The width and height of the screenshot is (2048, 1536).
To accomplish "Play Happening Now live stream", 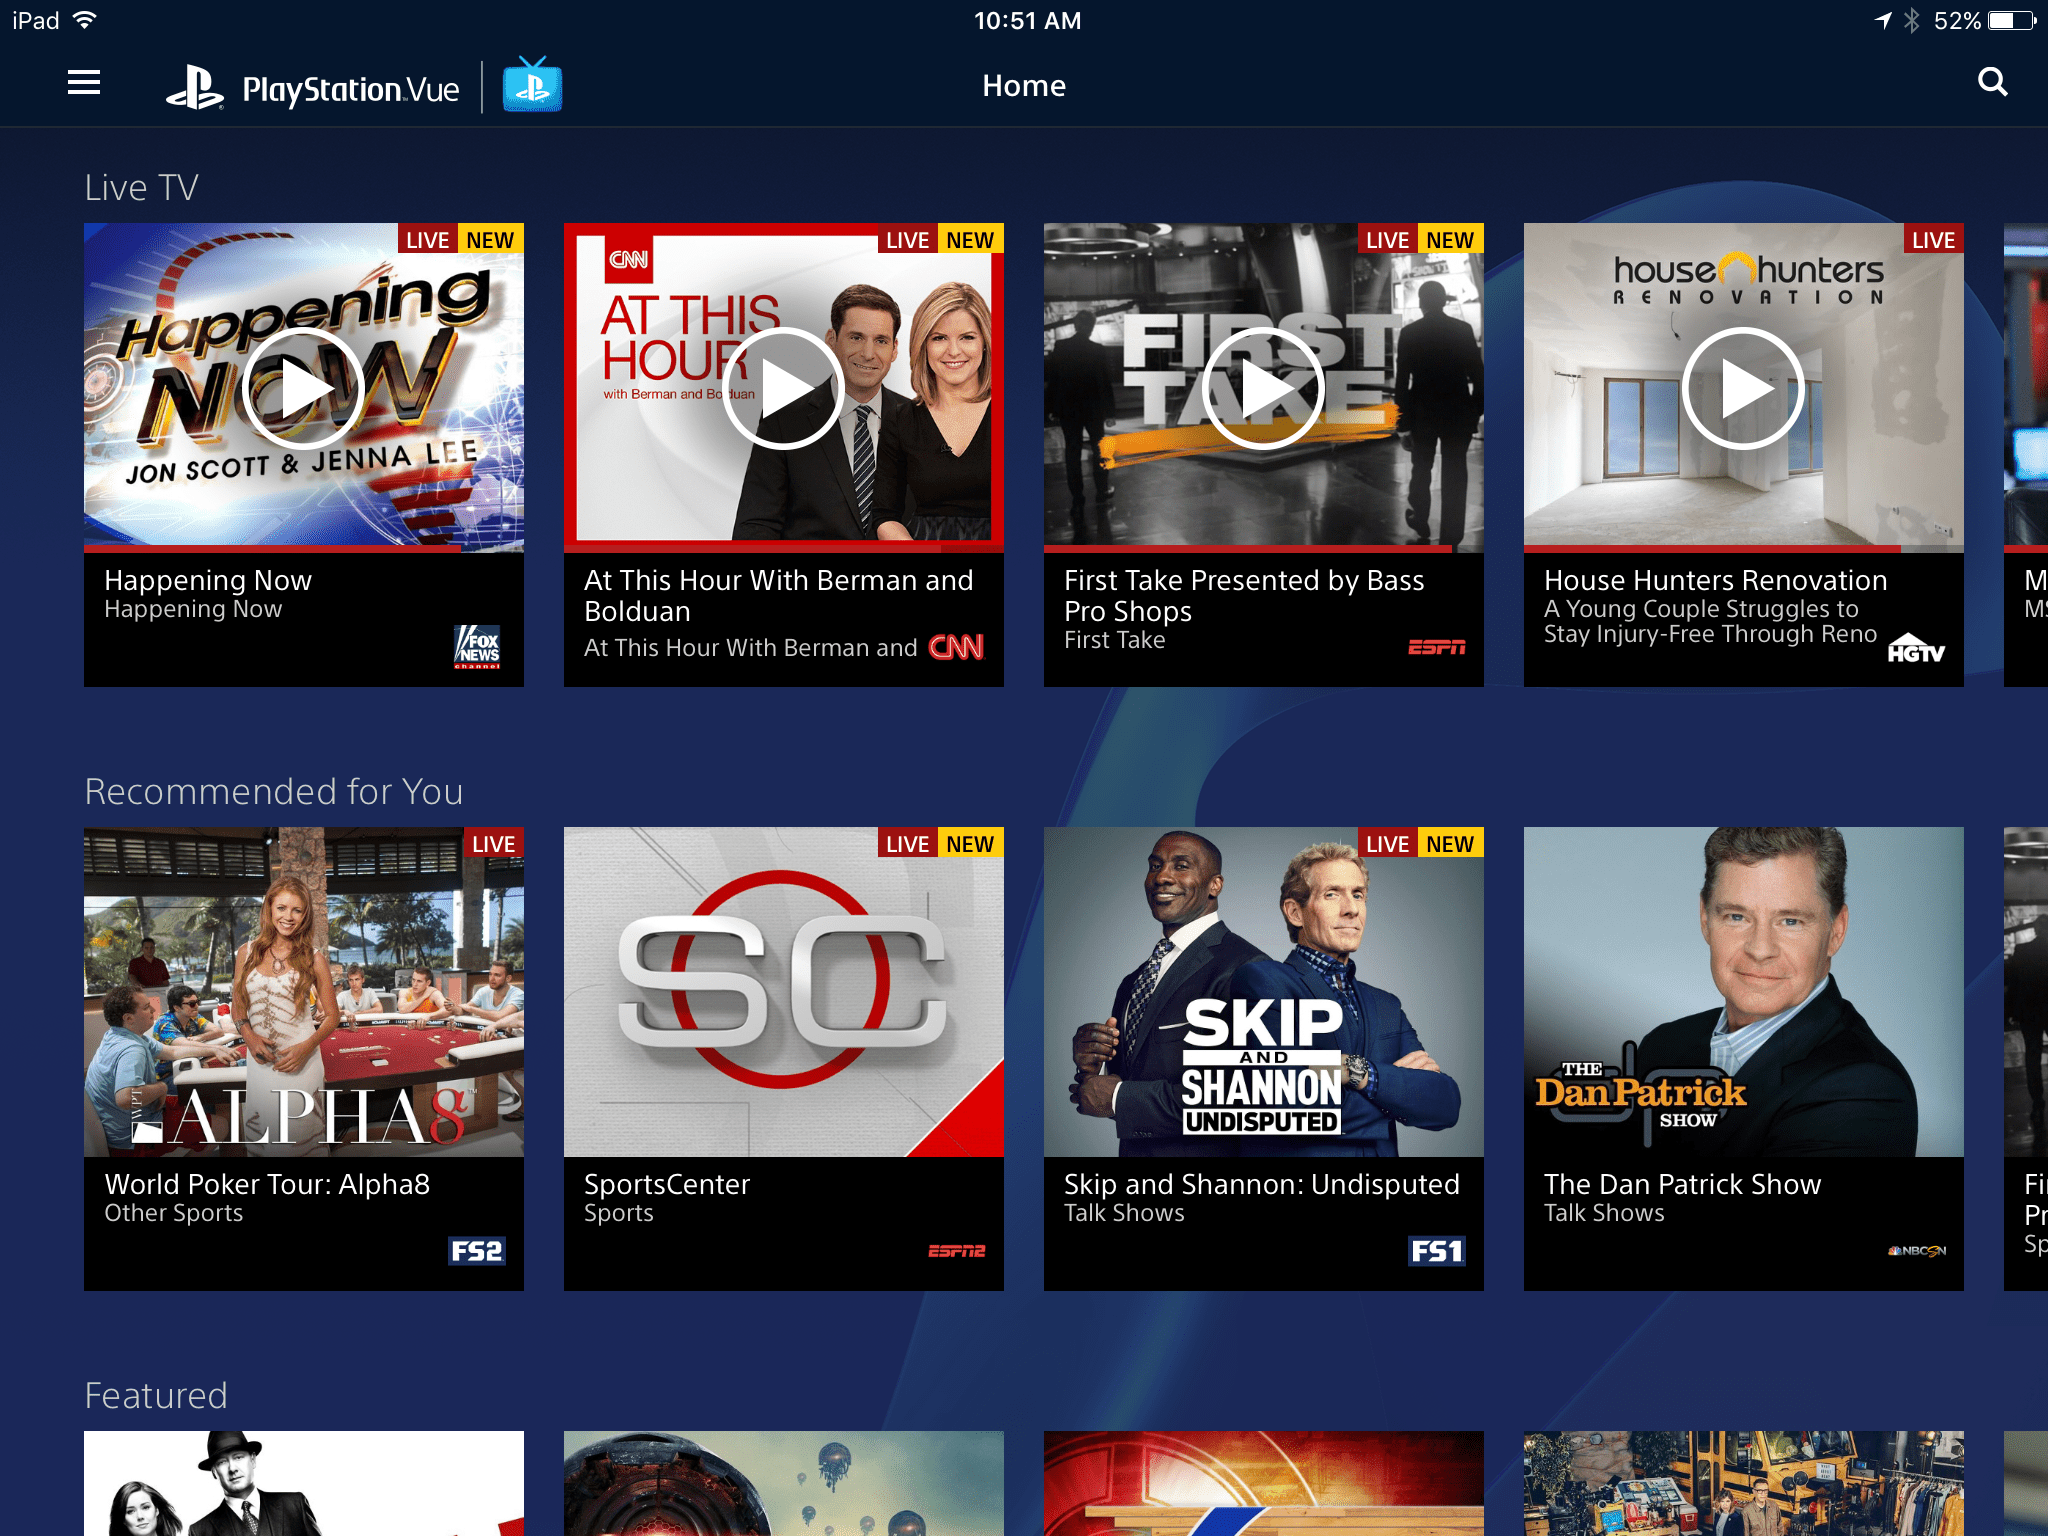I will (303, 388).
